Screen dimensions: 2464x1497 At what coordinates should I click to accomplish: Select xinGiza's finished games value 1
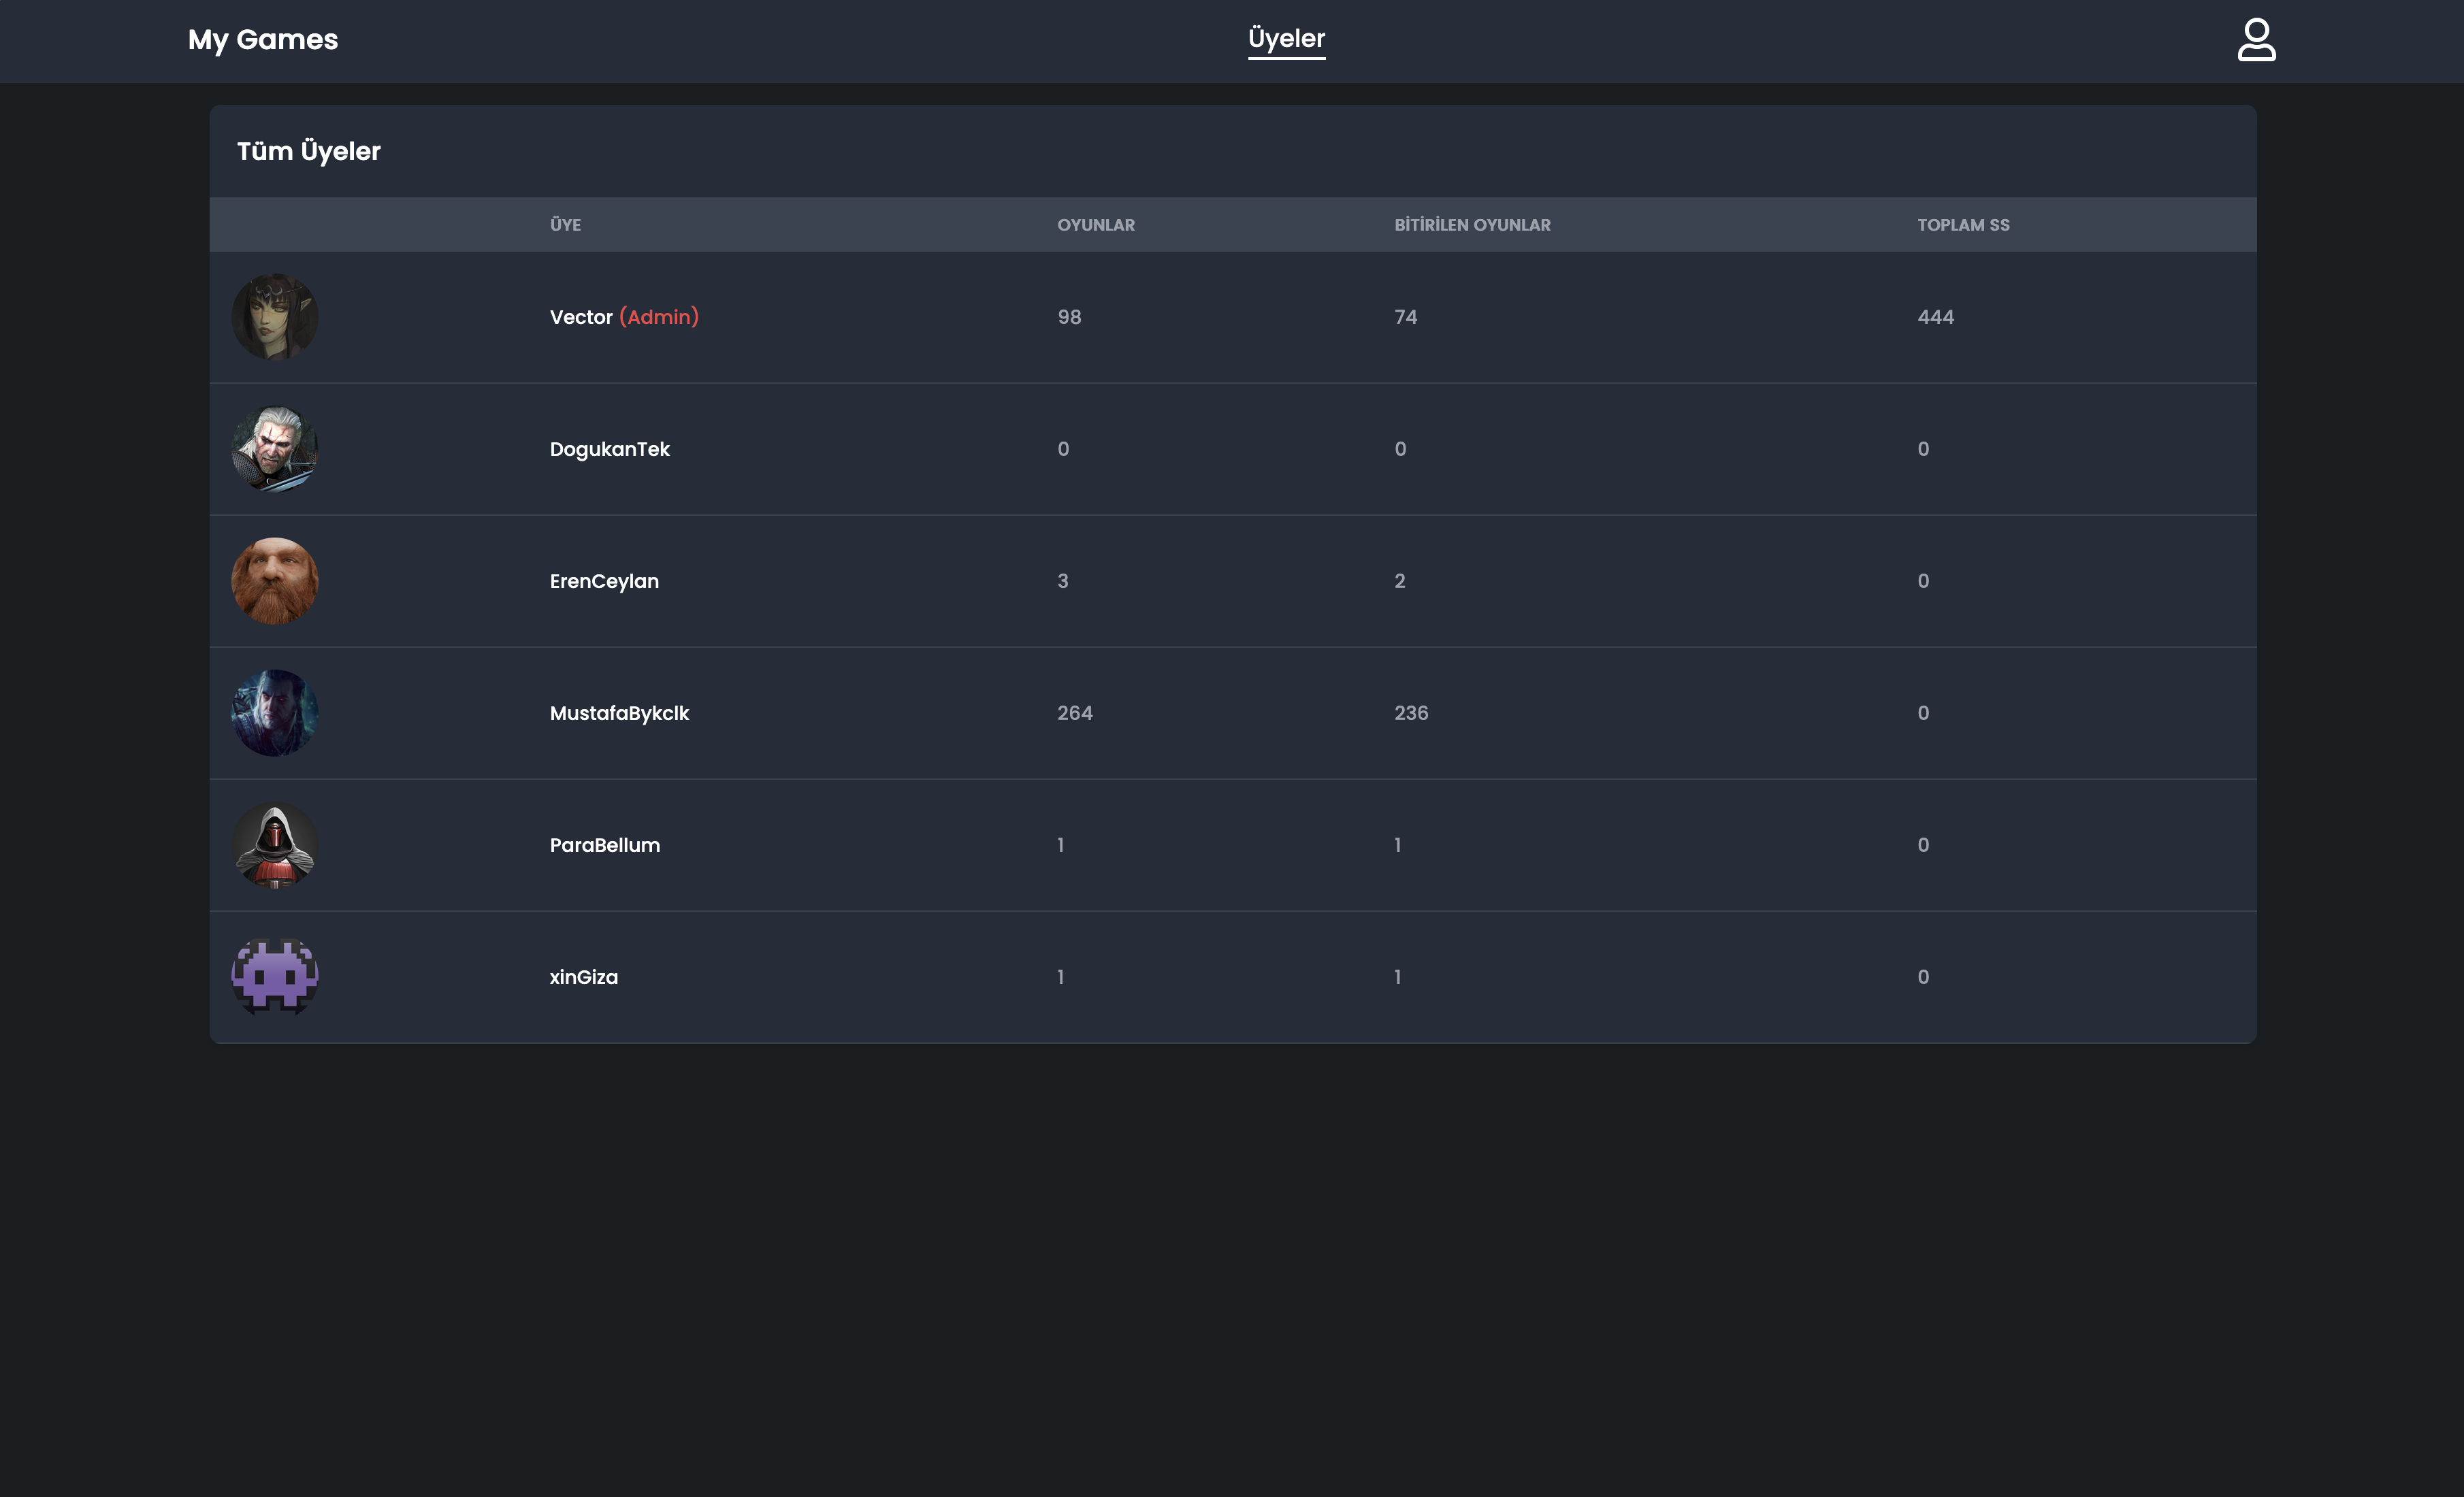(1398, 977)
